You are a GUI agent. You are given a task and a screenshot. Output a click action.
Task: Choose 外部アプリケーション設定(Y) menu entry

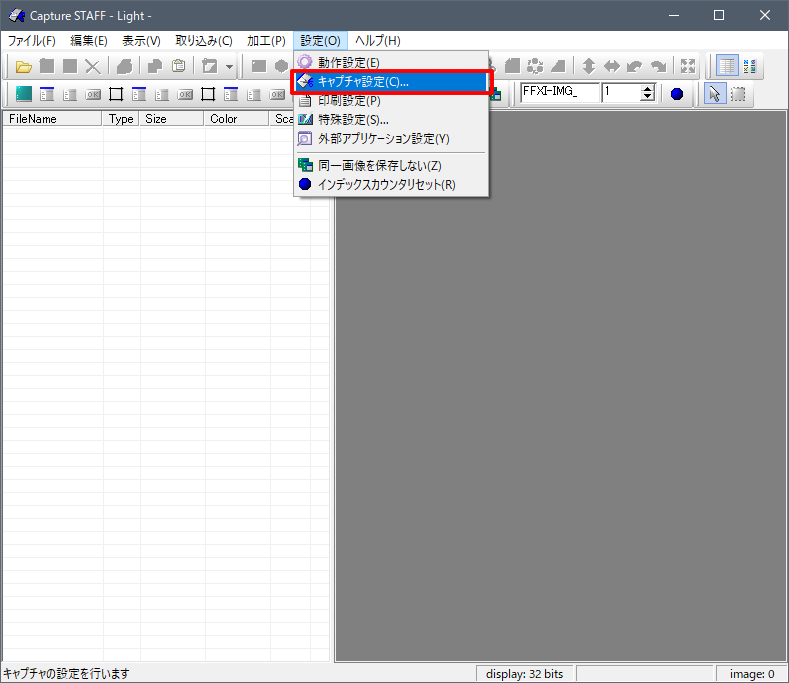[391, 139]
